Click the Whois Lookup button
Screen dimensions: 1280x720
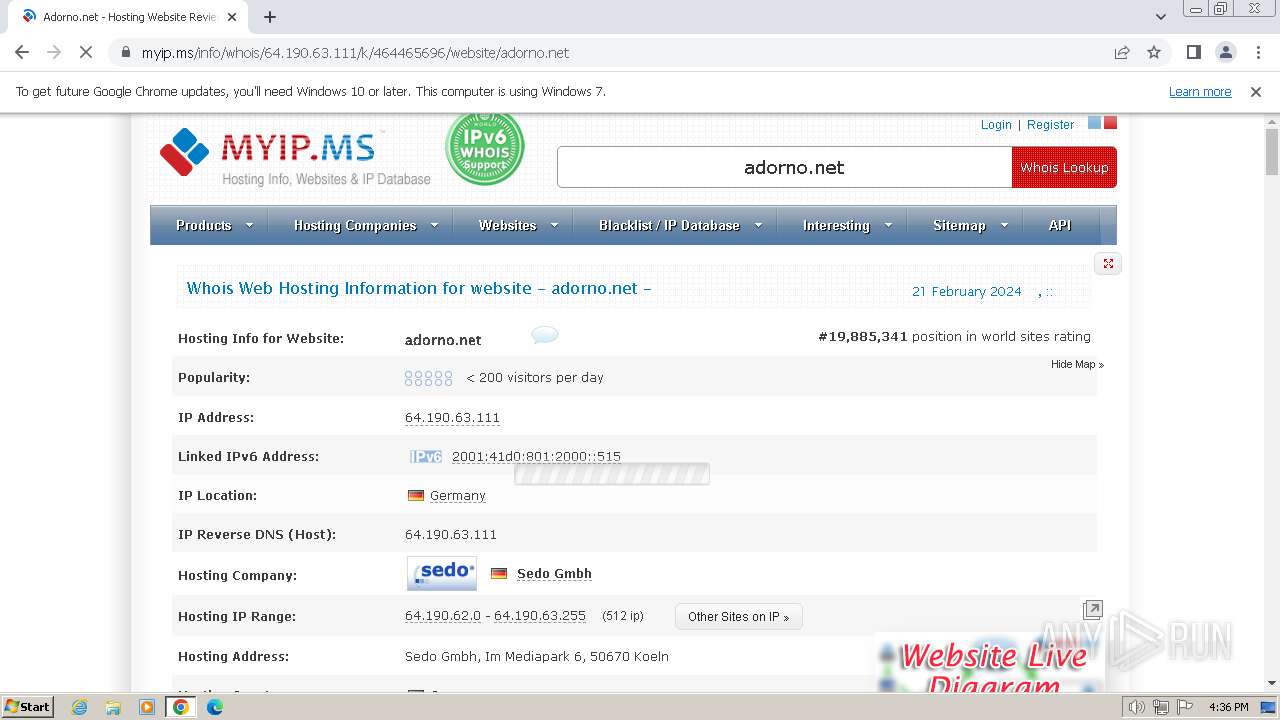click(x=1064, y=167)
